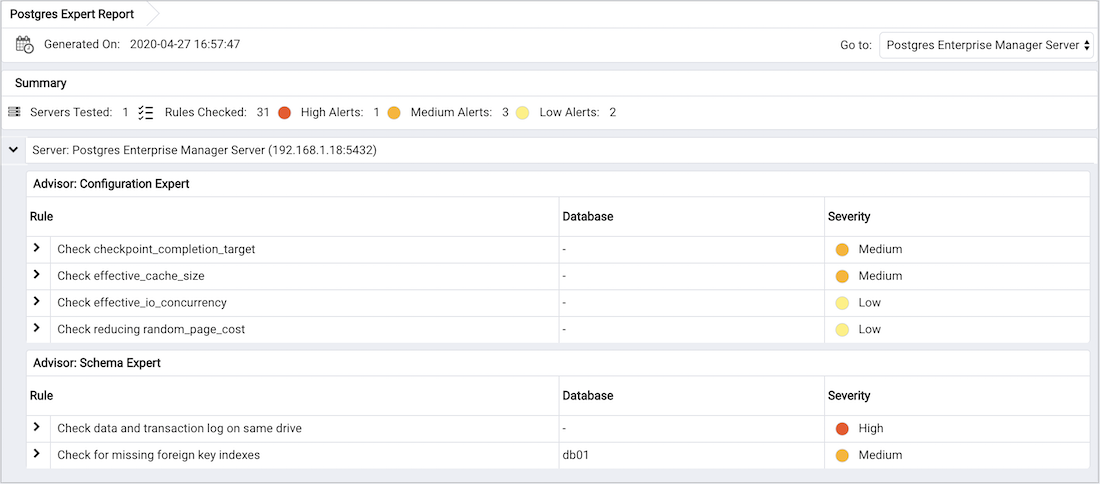
Task: Open the Go to server dropdown
Action: pos(986,45)
